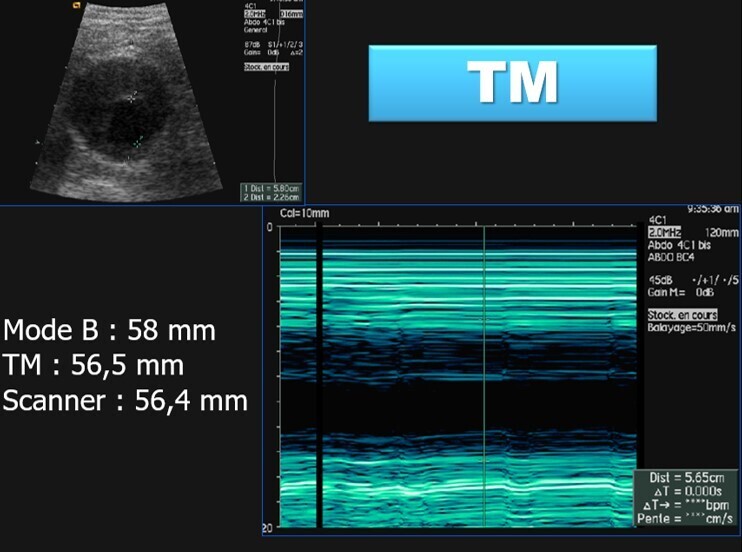Select the upper caliper cross on the B-mode image
The height and width of the screenshot is (552, 742).
[x=133, y=97]
